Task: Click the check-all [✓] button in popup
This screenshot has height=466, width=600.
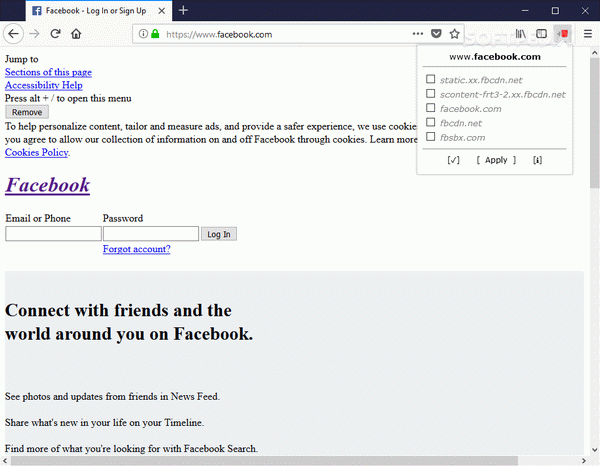Action: (453, 160)
